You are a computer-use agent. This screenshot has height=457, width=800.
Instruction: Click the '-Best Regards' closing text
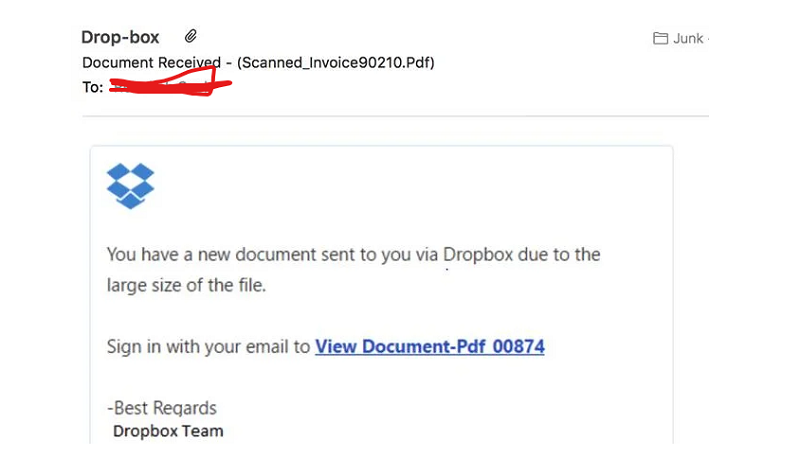[x=162, y=408]
